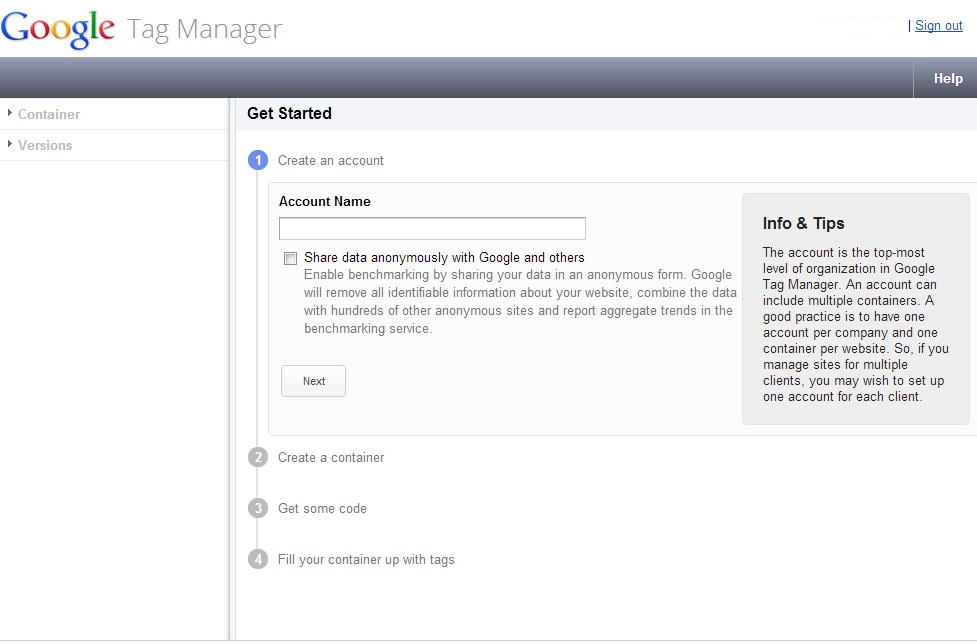Click 'Fill your container up with tags' label
This screenshot has width=977, height=644.
pyautogui.click(x=366, y=560)
